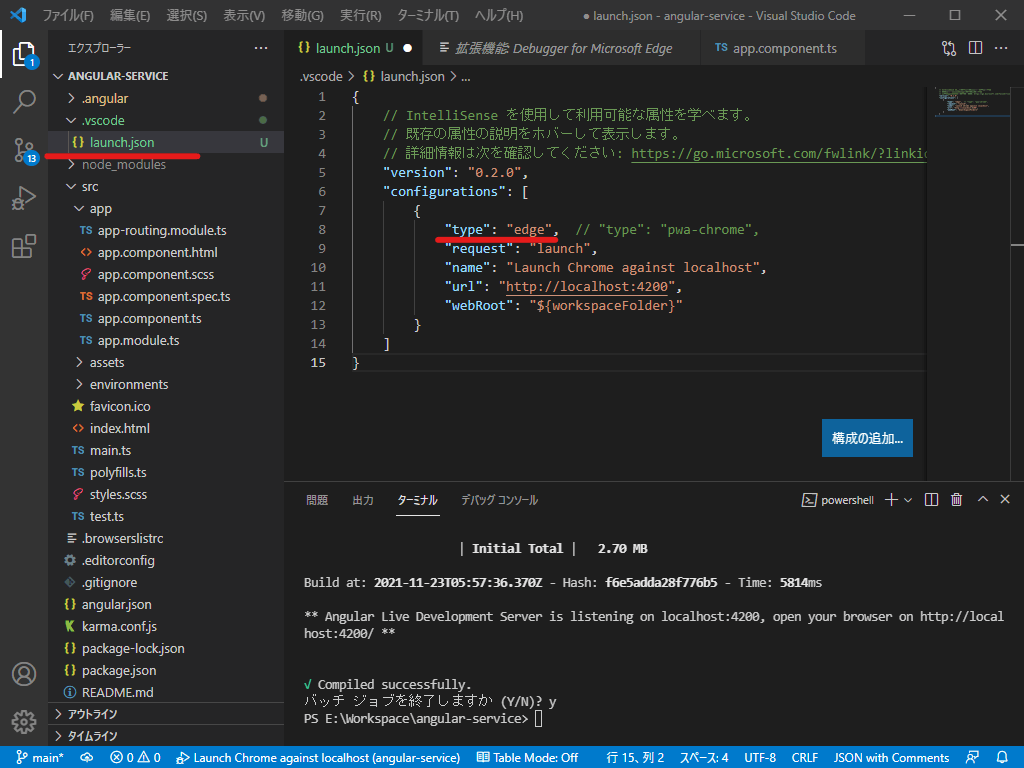Switch to the app.component.ts editor tab
This screenshot has width=1024, height=768.
pyautogui.click(x=783, y=48)
